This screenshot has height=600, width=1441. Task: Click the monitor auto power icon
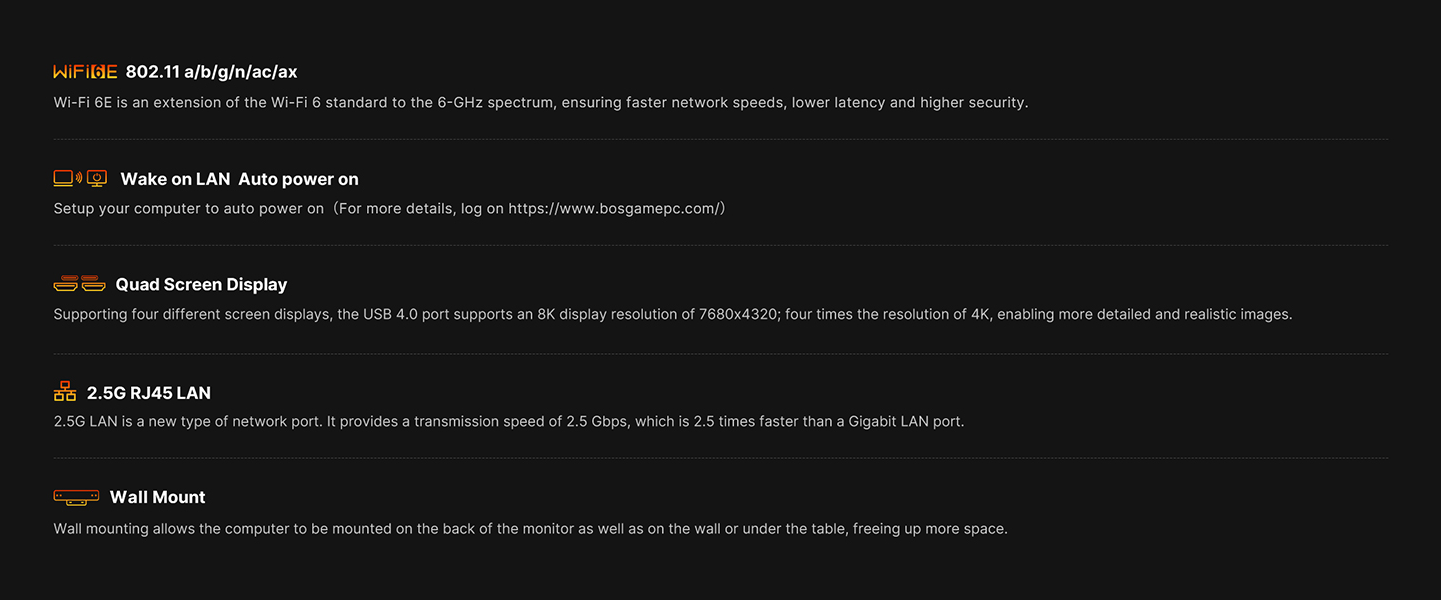point(97,179)
